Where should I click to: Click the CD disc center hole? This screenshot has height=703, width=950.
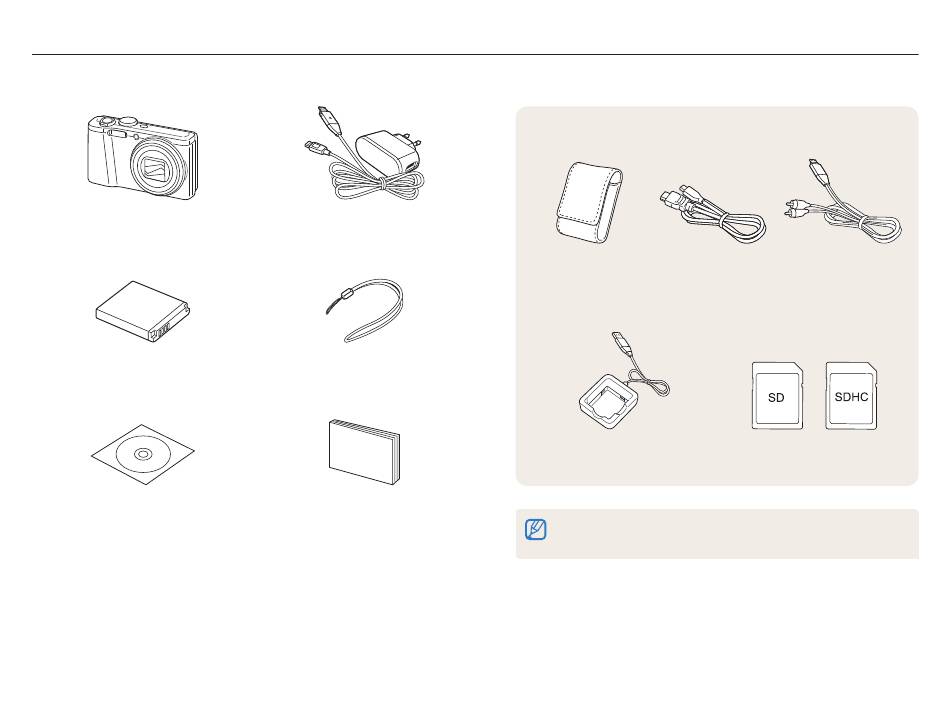click(x=143, y=454)
